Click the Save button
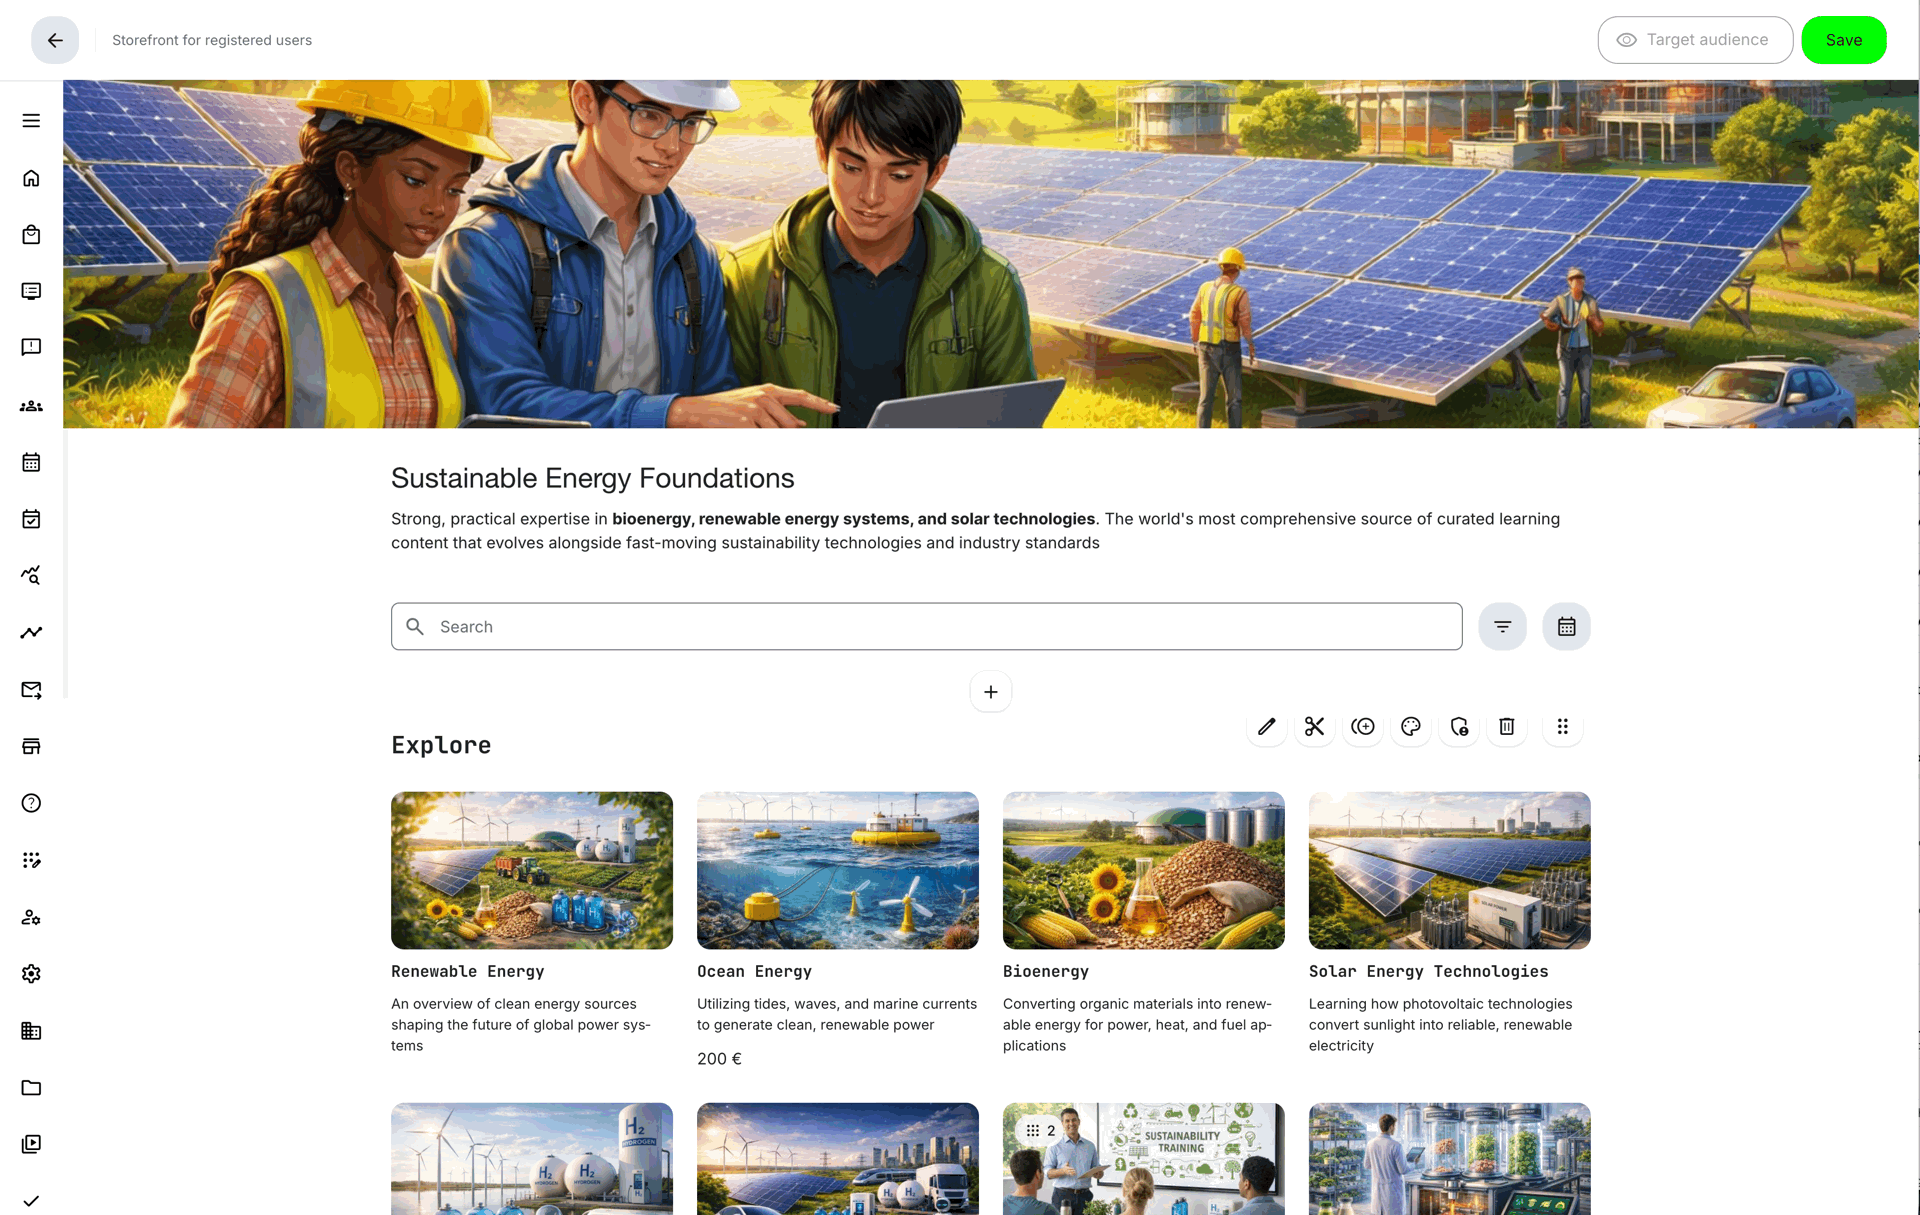Screen dimensions: 1920x1215 point(1843,40)
